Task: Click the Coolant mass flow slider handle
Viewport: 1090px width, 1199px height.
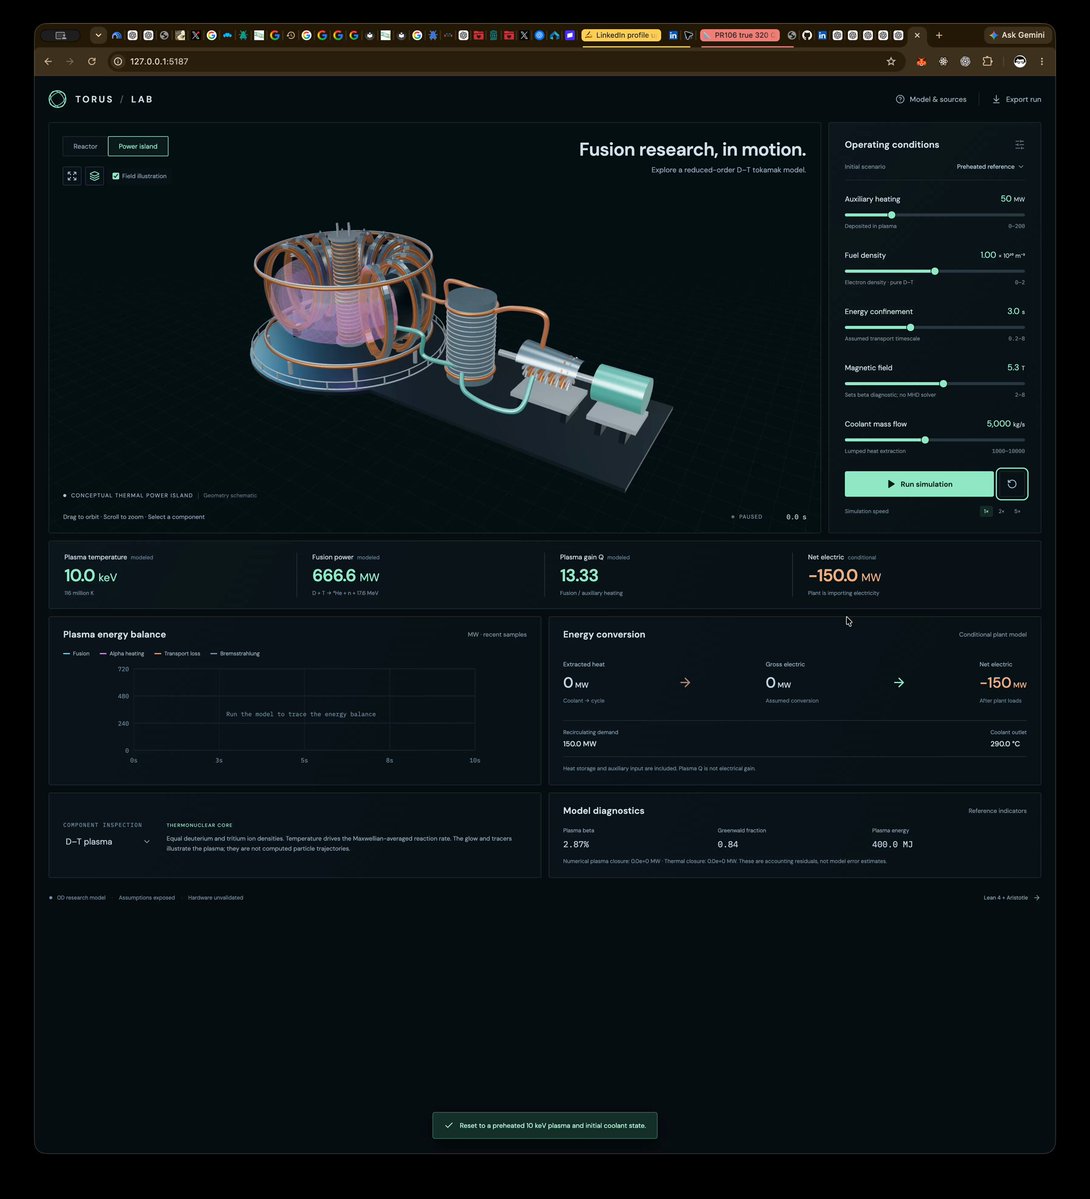Action: pos(925,440)
